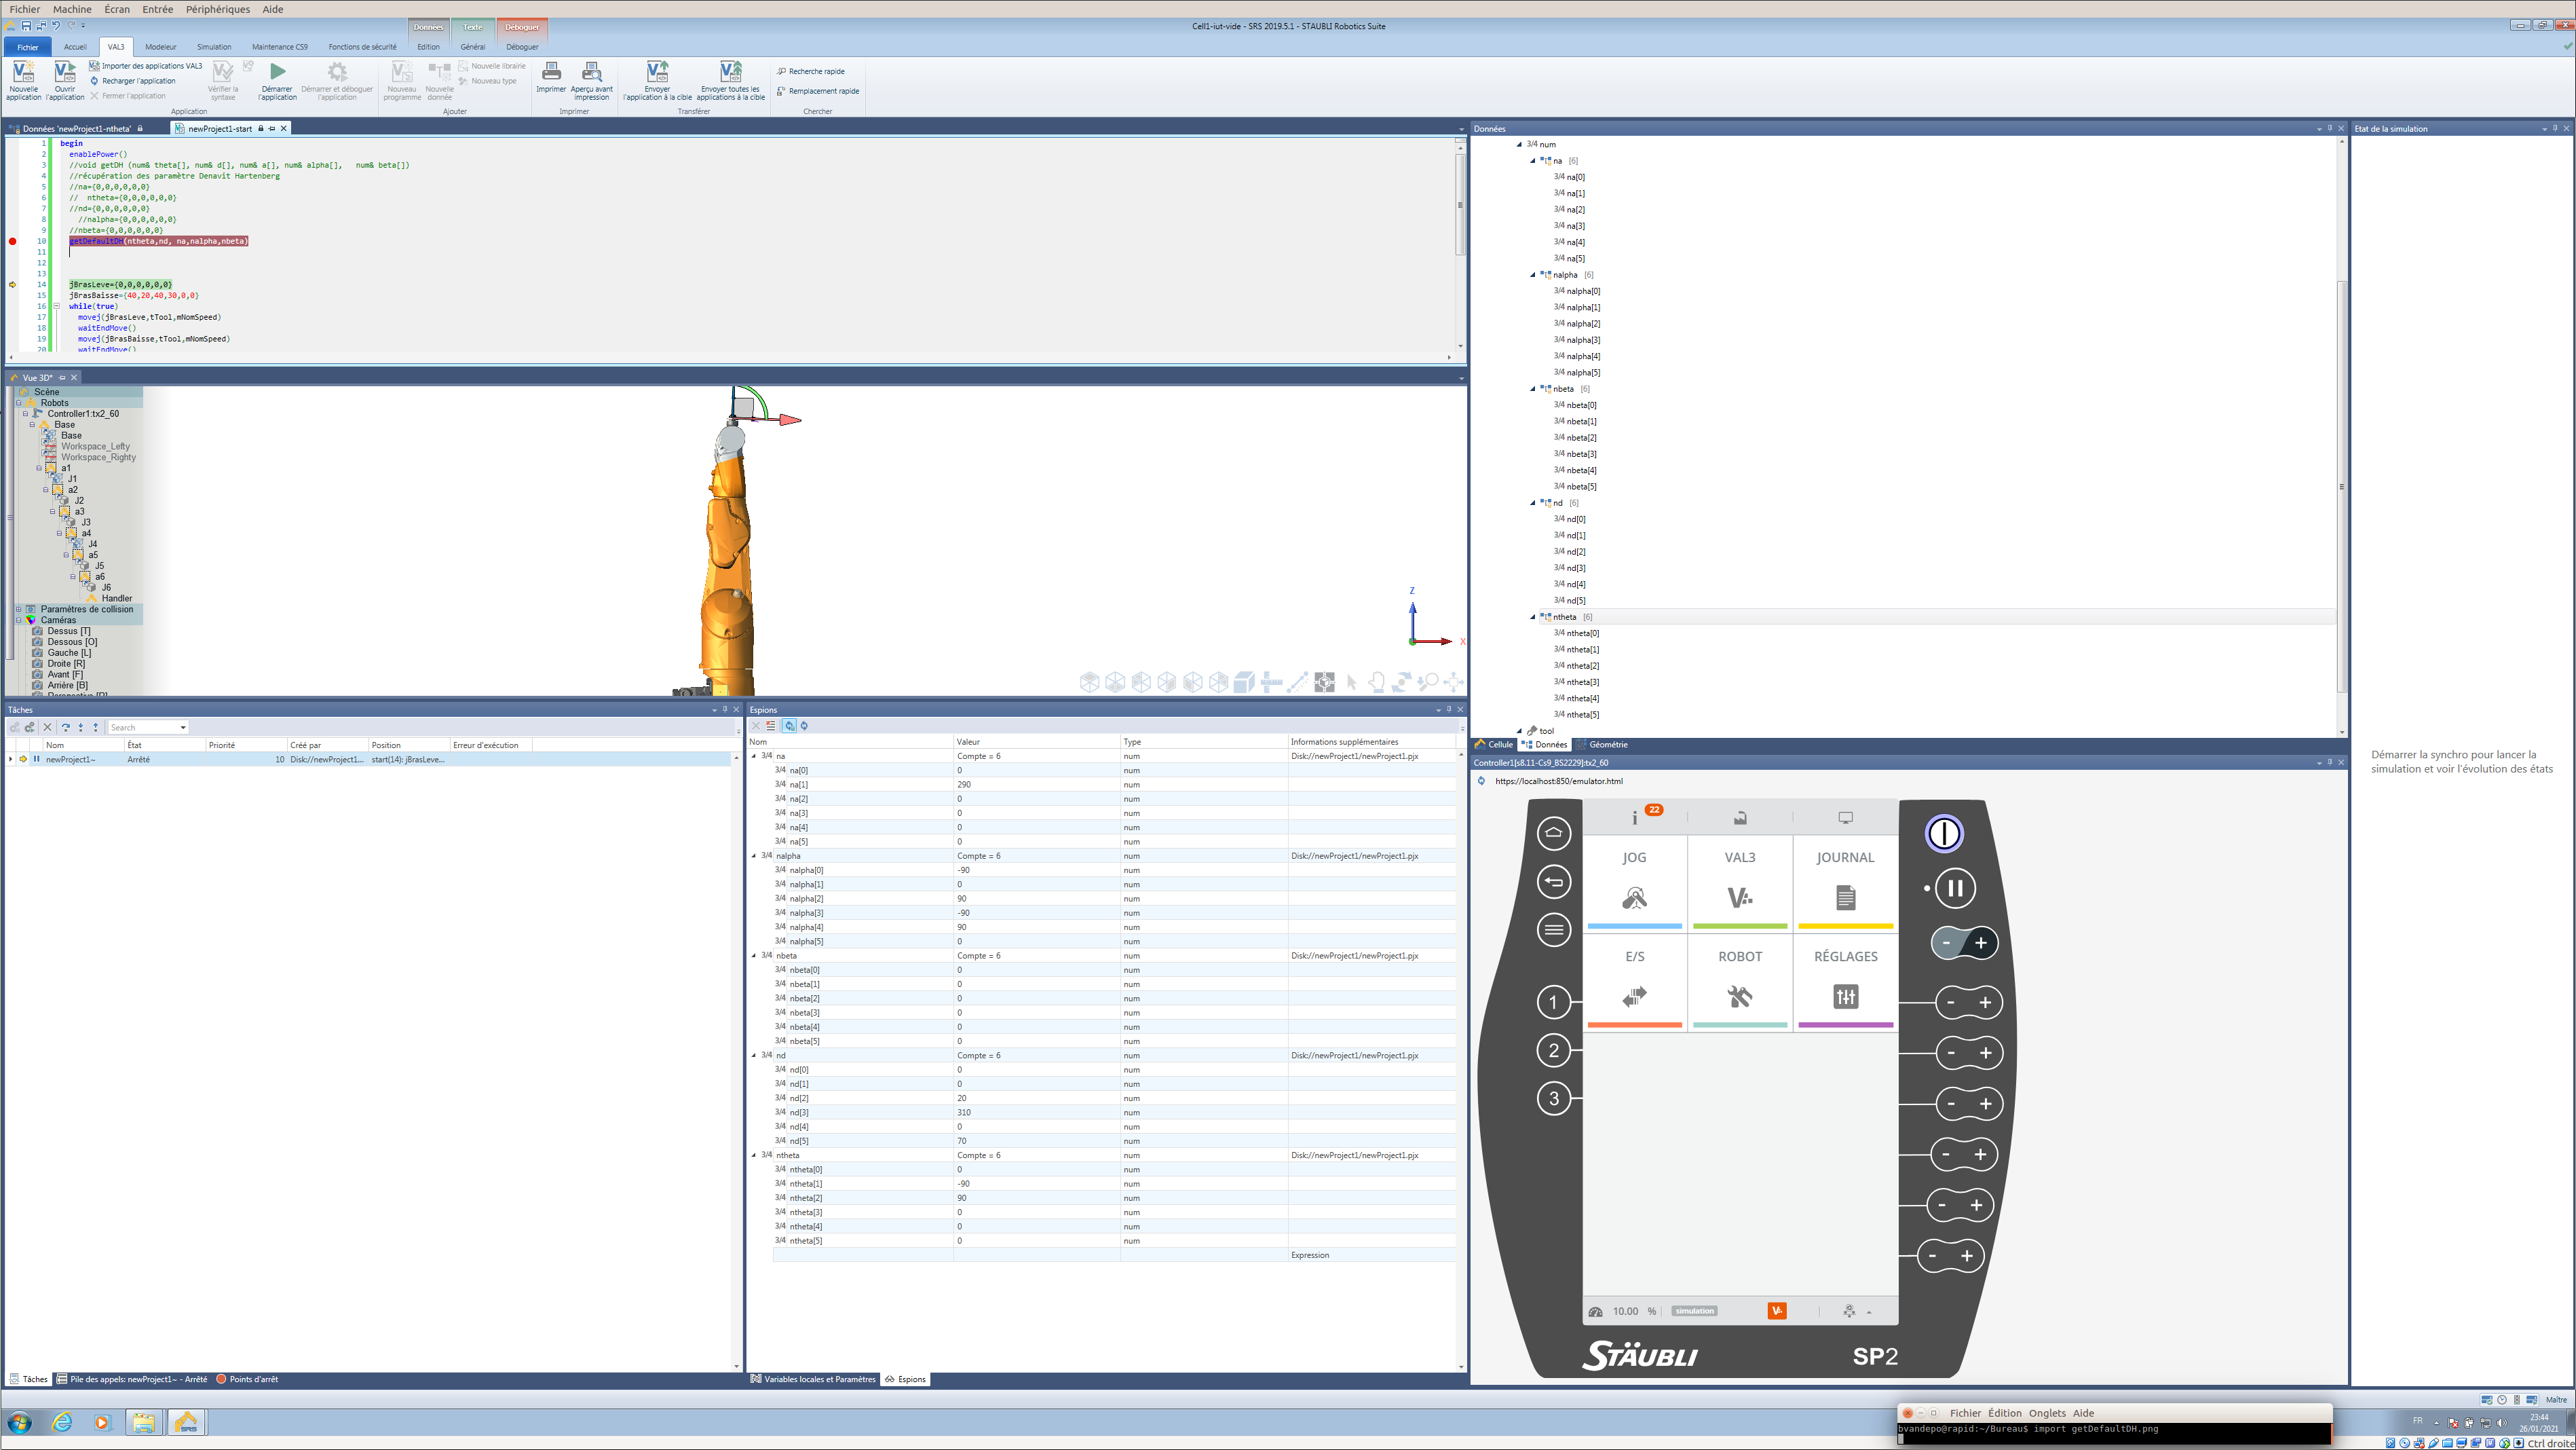Image resolution: width=2576 pixels, height=1450 pixels.
Task: Collapse the ntheta array in Espions
Action: 754,1155
